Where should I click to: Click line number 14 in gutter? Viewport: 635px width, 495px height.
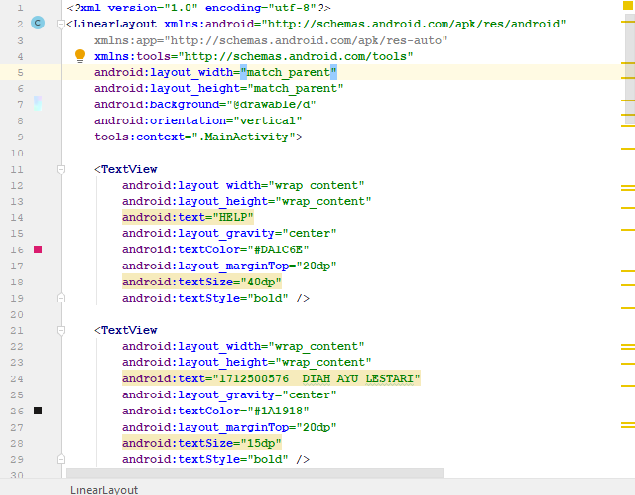17,218
